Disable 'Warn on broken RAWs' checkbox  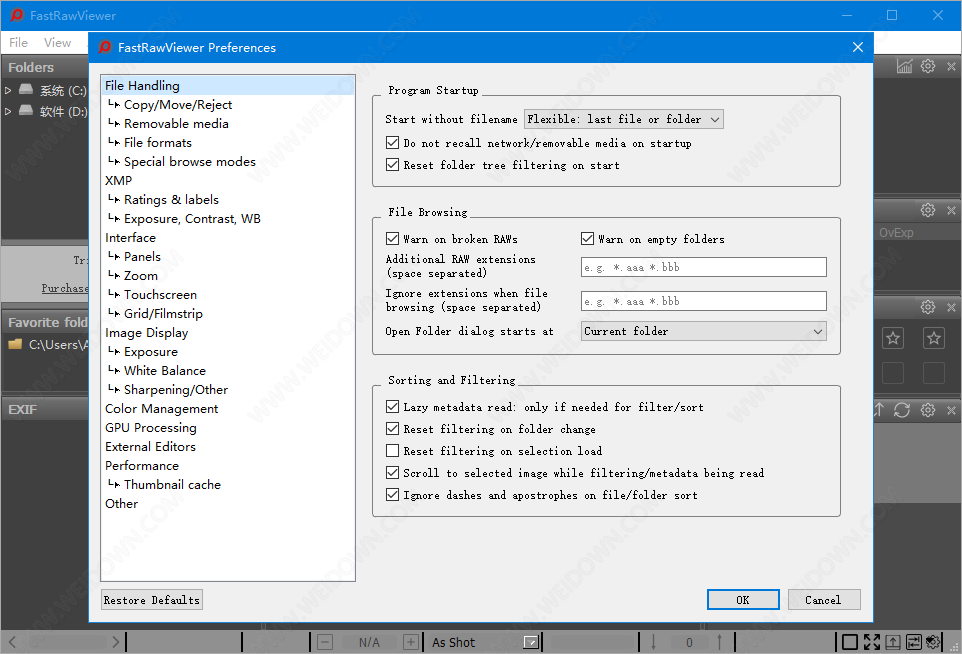393,239
